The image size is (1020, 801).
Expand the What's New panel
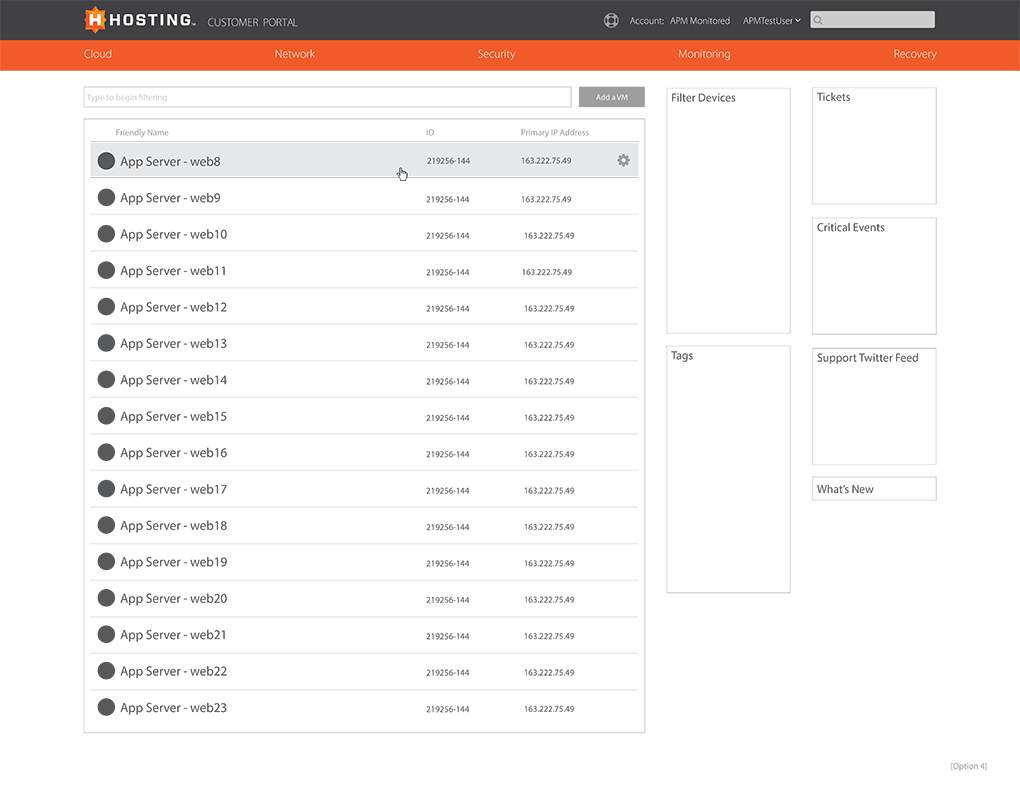pyautogui.click(x=873, y=489)
